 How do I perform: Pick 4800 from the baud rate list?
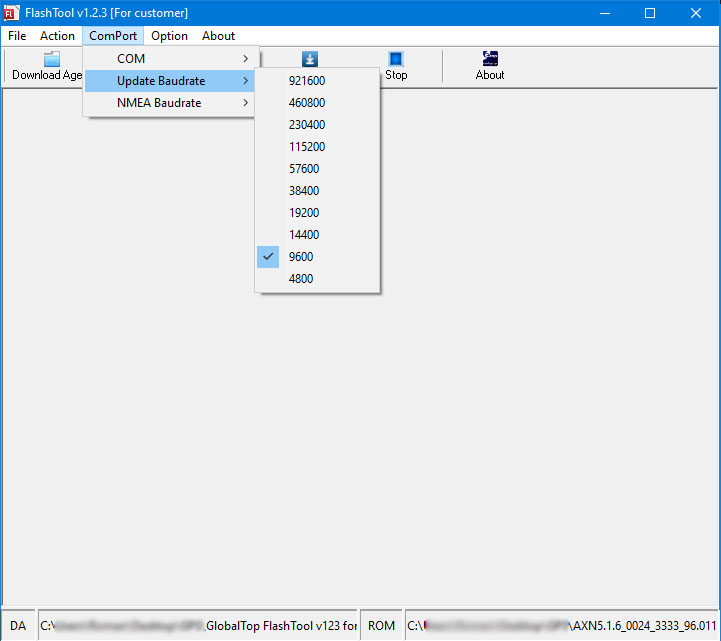tap(301, 279)
